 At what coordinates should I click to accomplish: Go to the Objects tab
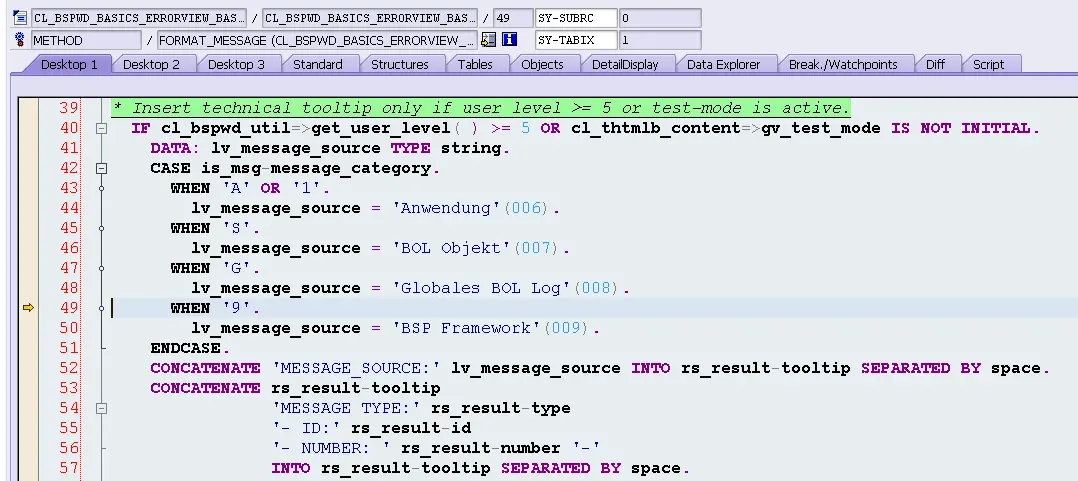point(542,65)
